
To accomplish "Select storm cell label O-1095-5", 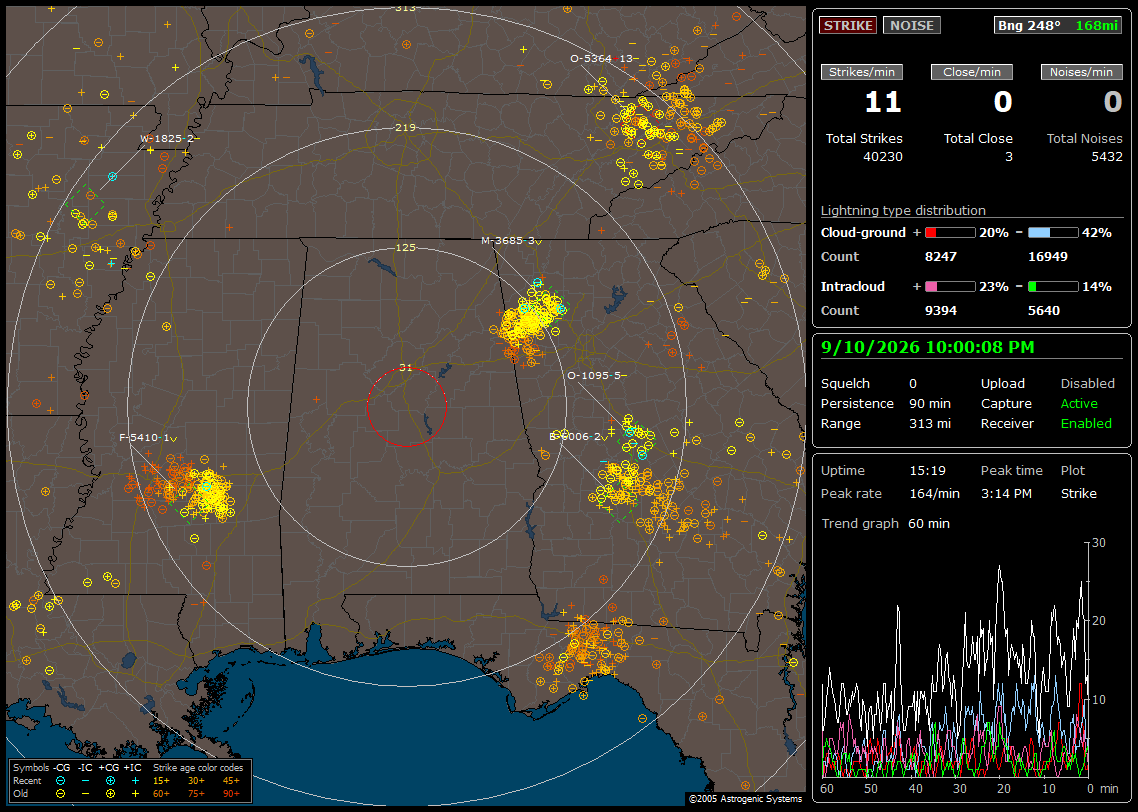I will click(x=594, y=375).
